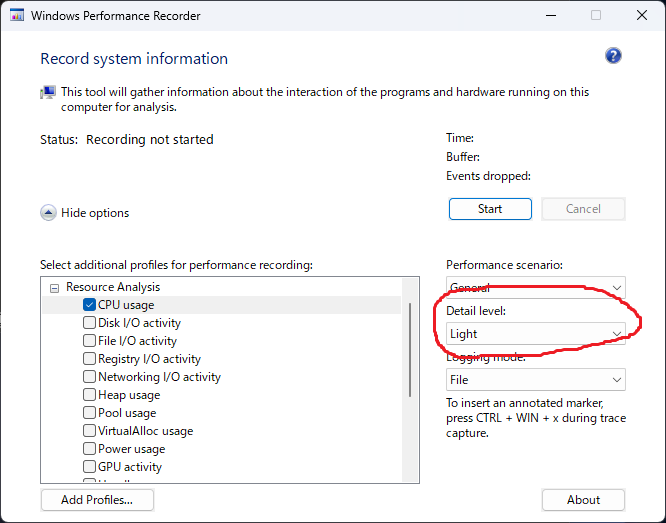Open the Logging mode dropdown showing File
The height and width of the screenshot is (523, 666).
point(536,379)
